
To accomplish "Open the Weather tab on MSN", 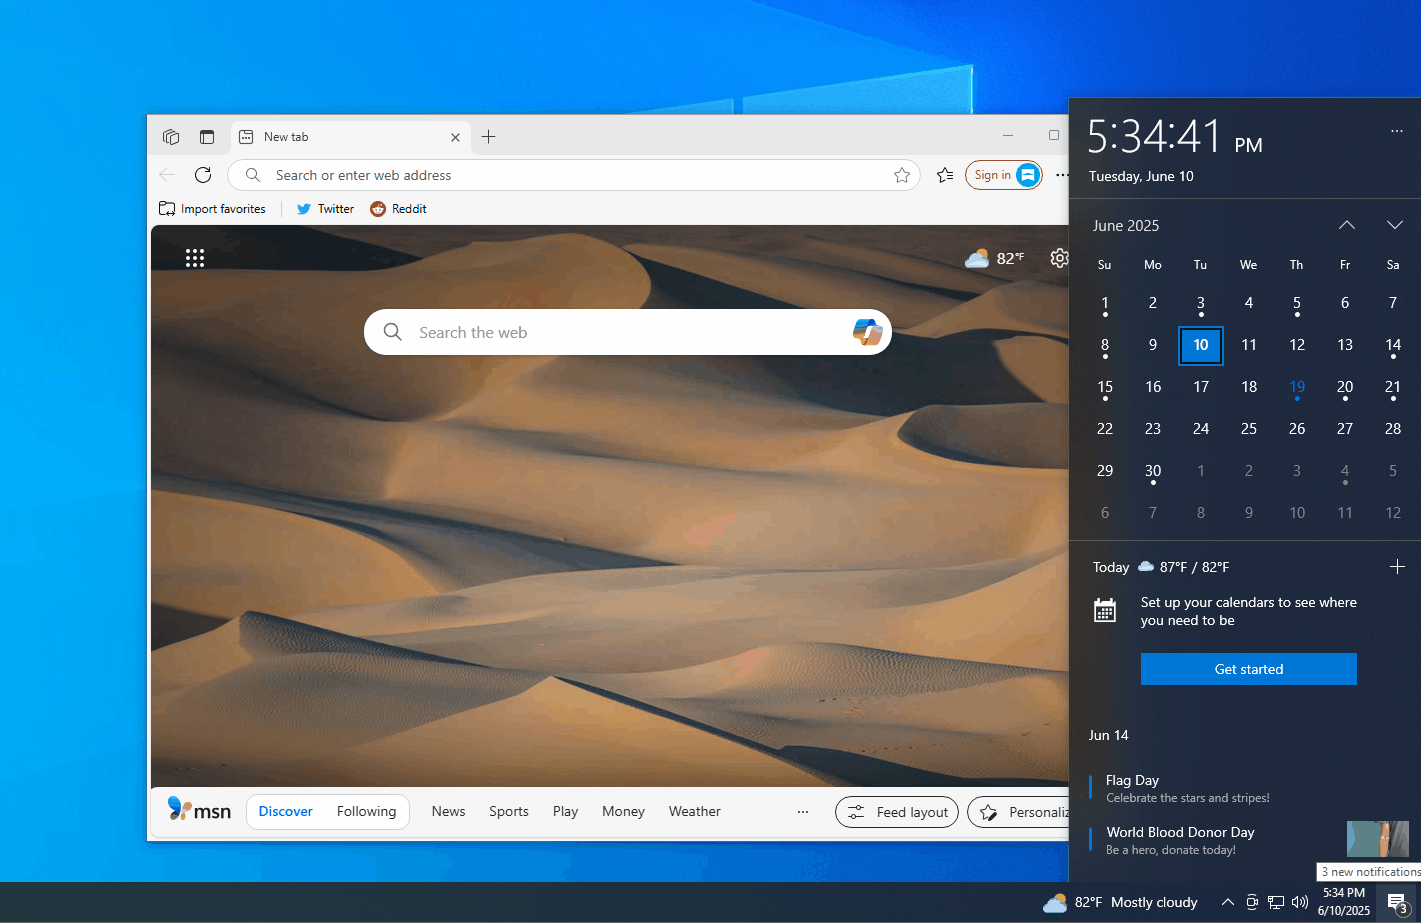I will pyautogui.click(x=694, y=811).
